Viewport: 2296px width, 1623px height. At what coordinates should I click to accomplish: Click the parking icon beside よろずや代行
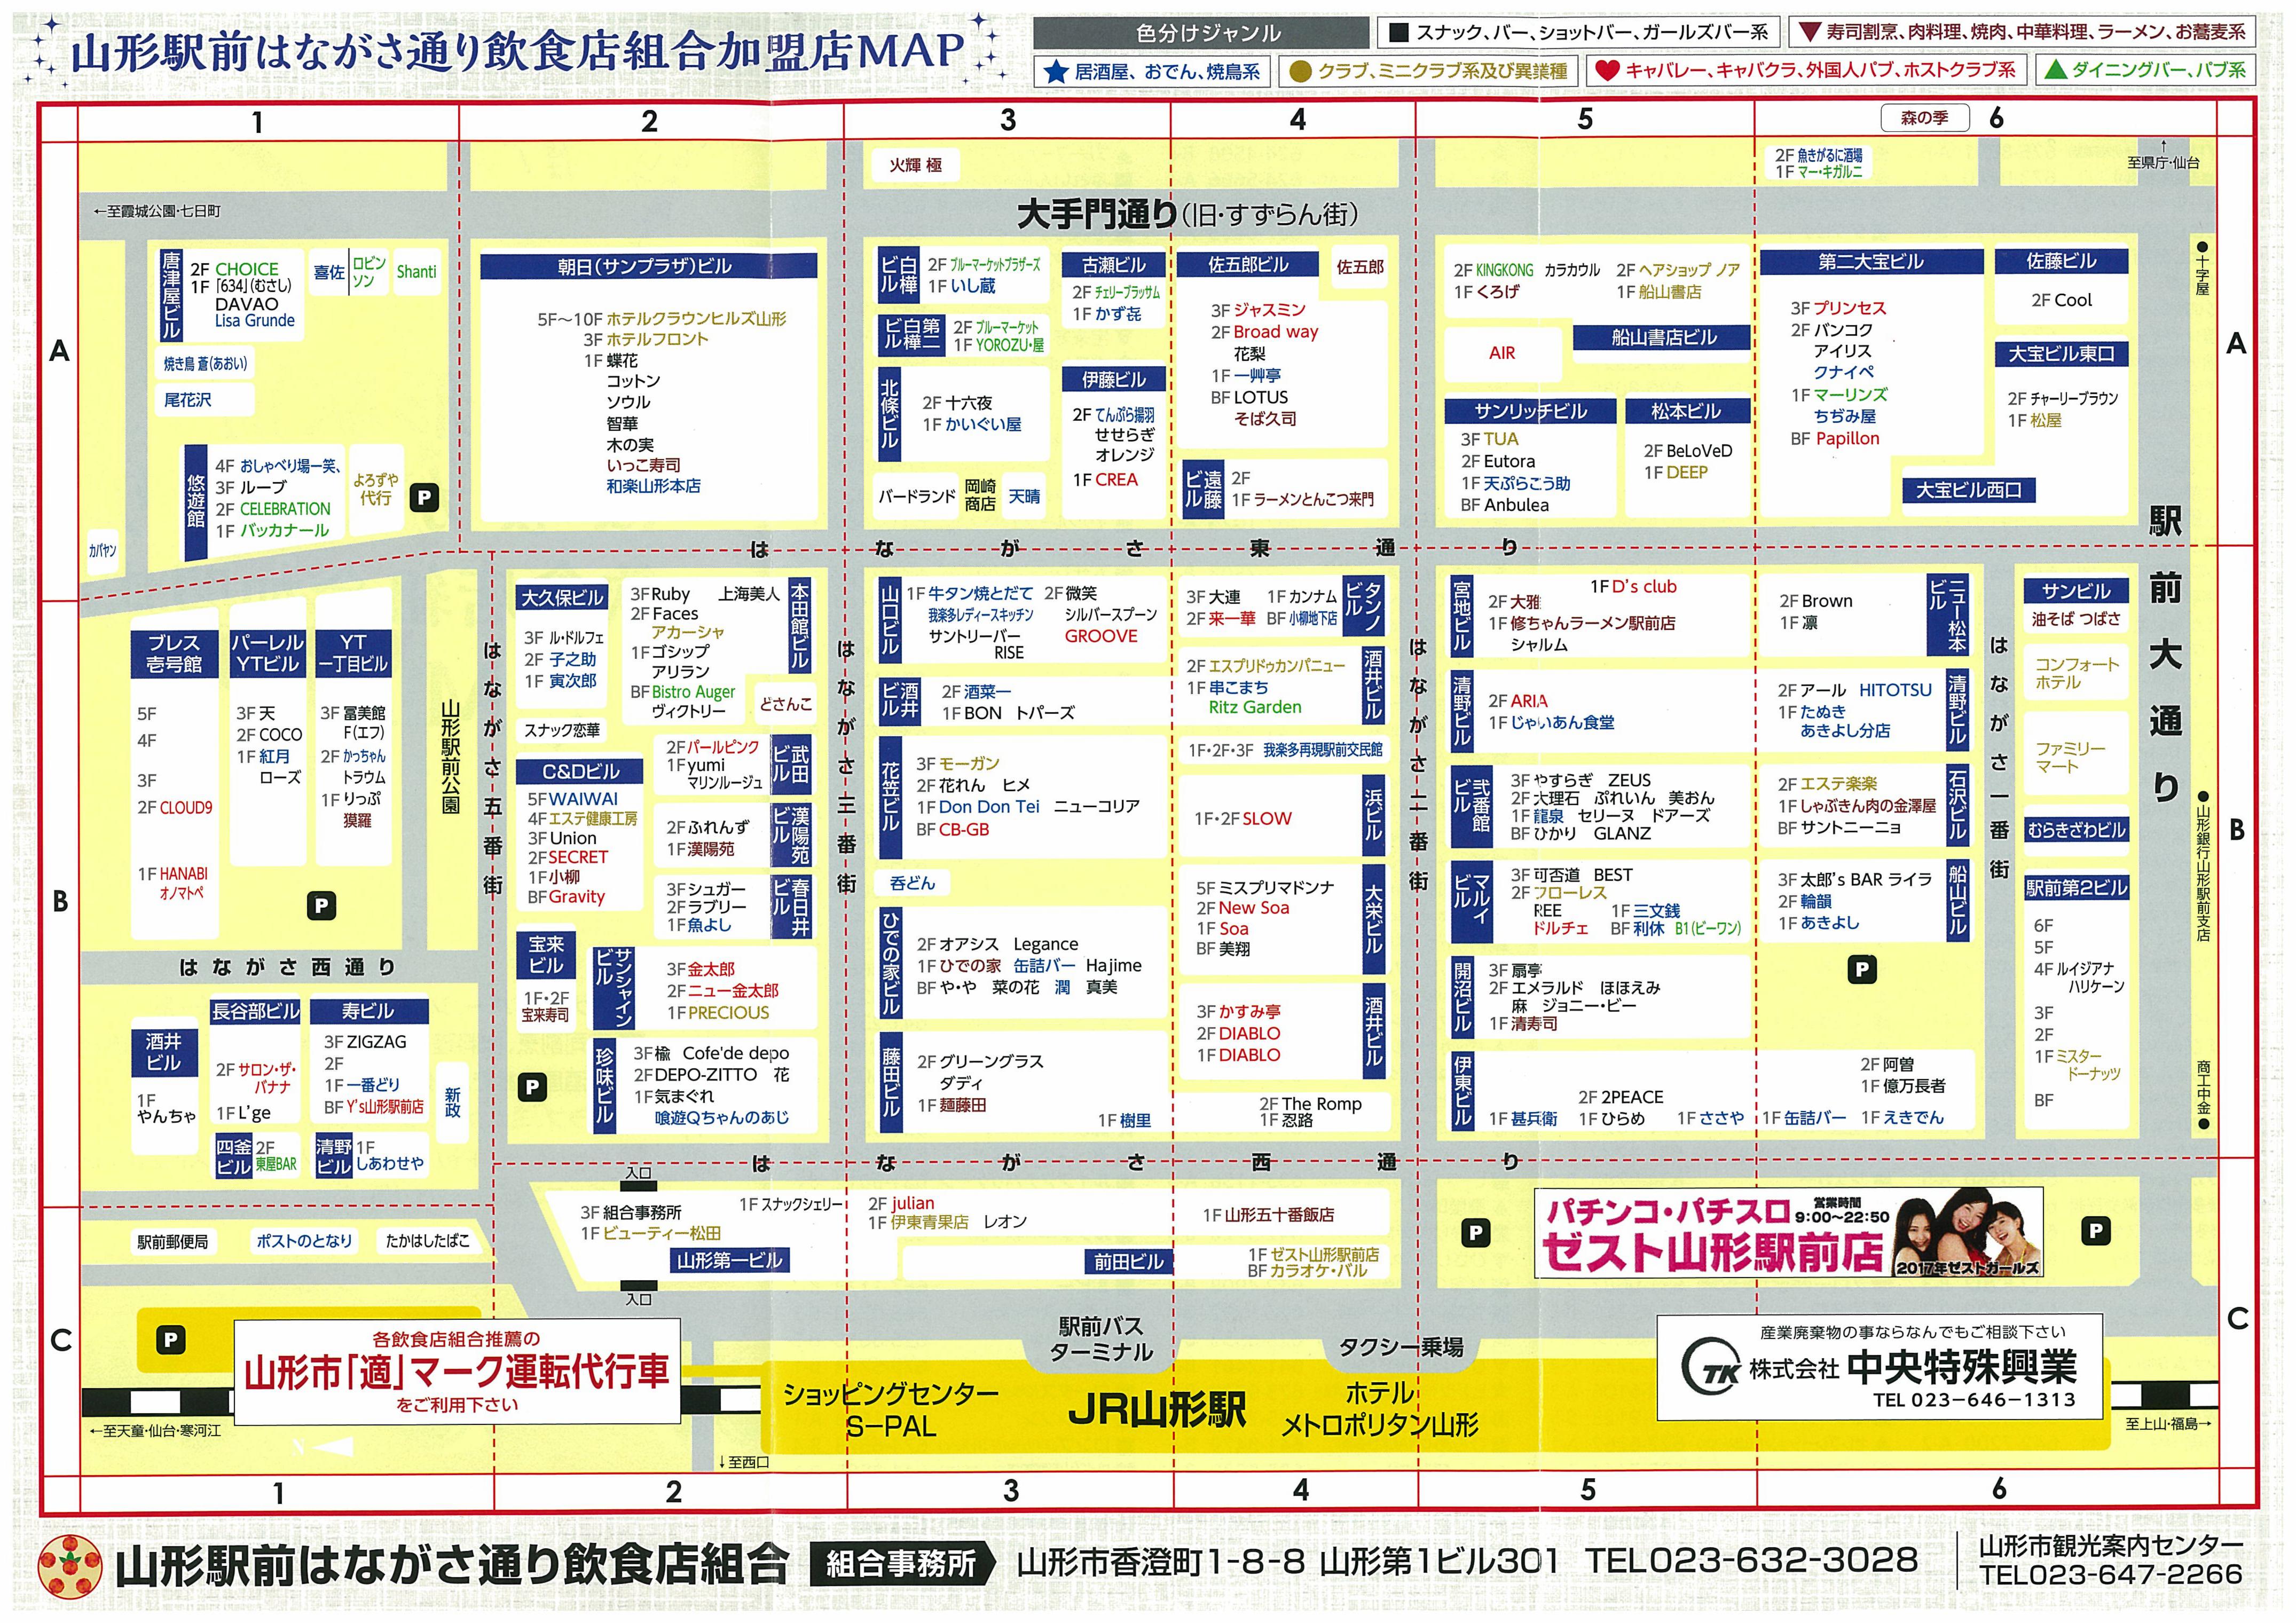pos(424,497)
